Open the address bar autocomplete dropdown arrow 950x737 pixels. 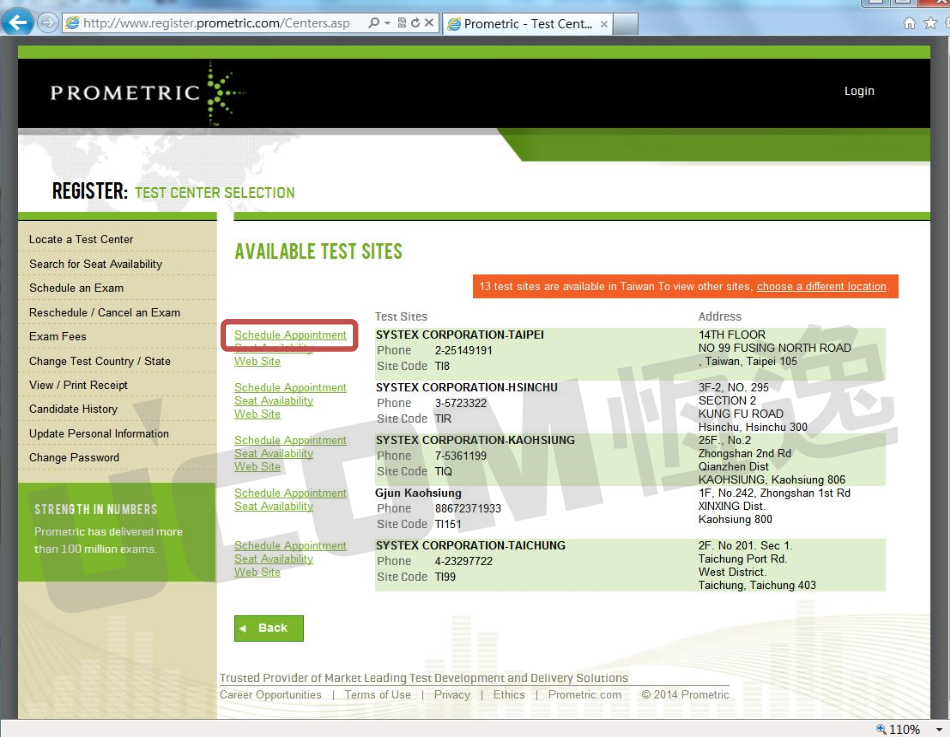pos(387,23)
